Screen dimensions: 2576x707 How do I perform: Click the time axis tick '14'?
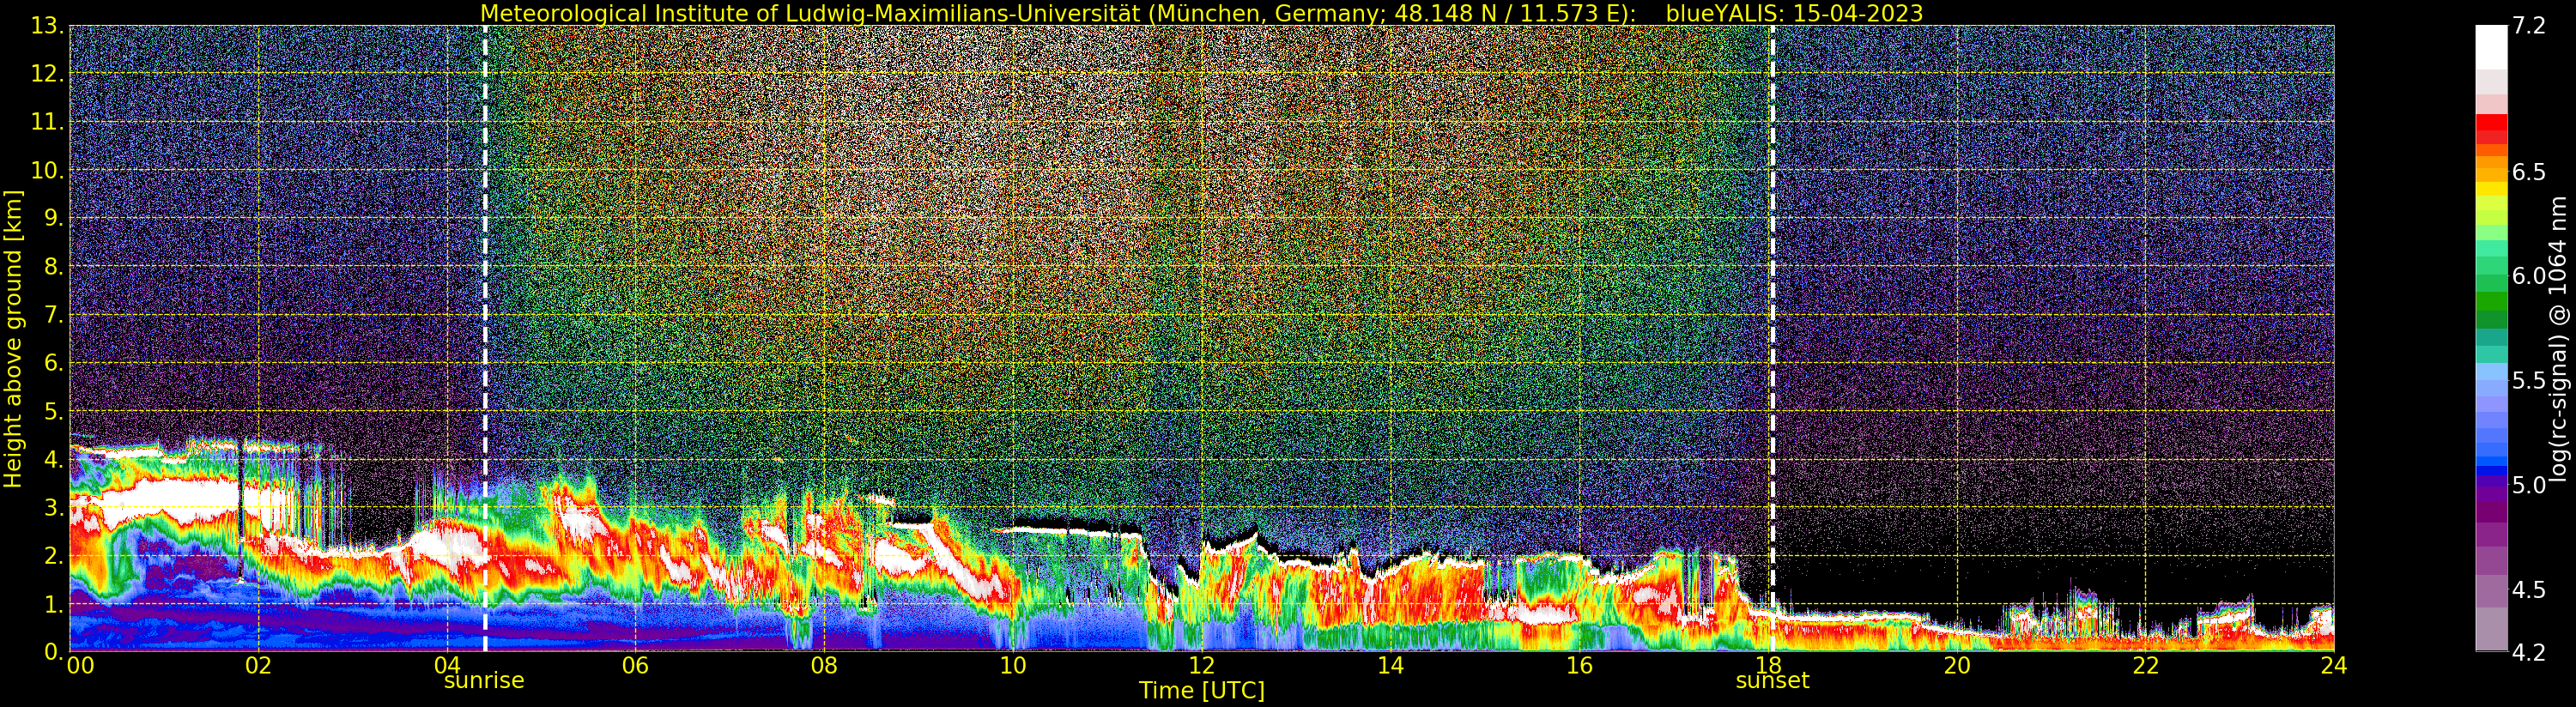(1390, 666)
